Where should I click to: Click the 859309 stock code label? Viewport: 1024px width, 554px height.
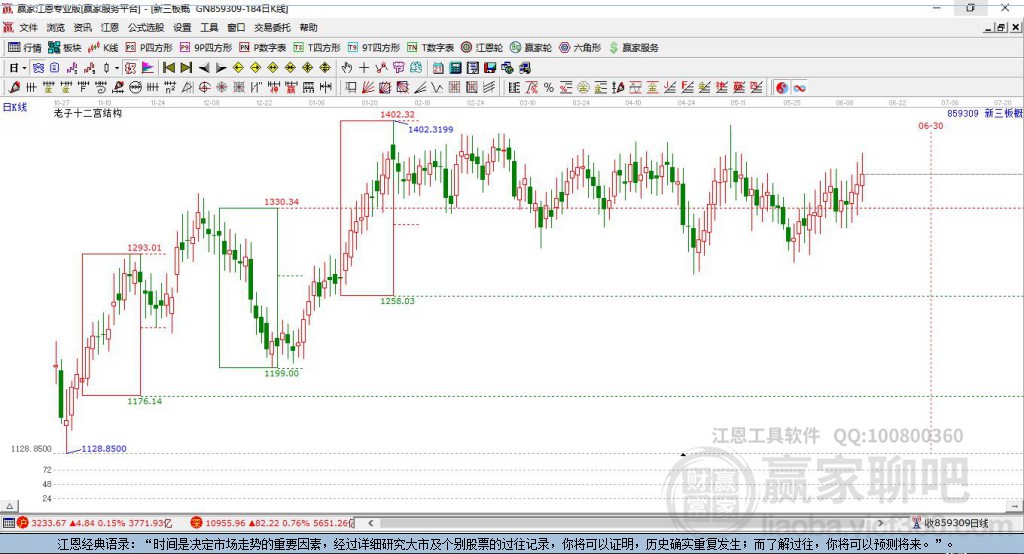963,113
